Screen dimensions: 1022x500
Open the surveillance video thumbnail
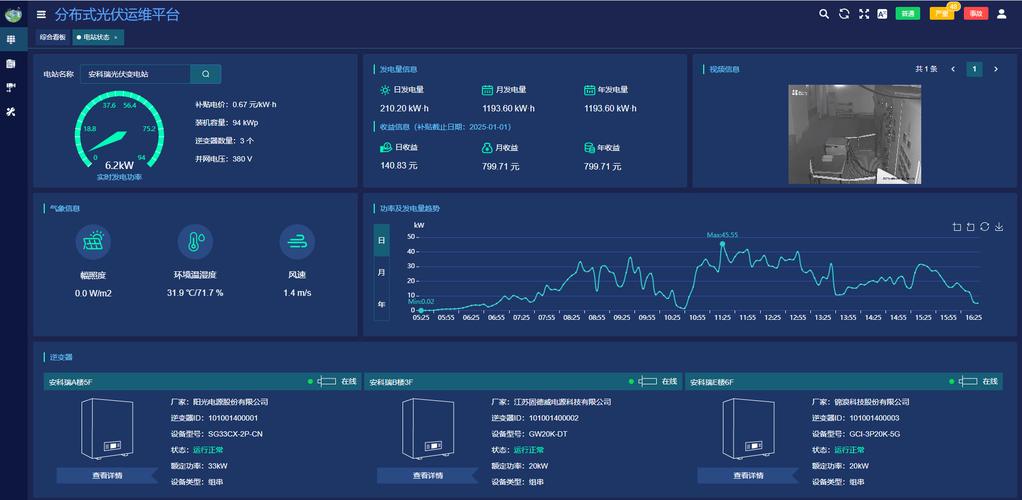coord(854,134)
